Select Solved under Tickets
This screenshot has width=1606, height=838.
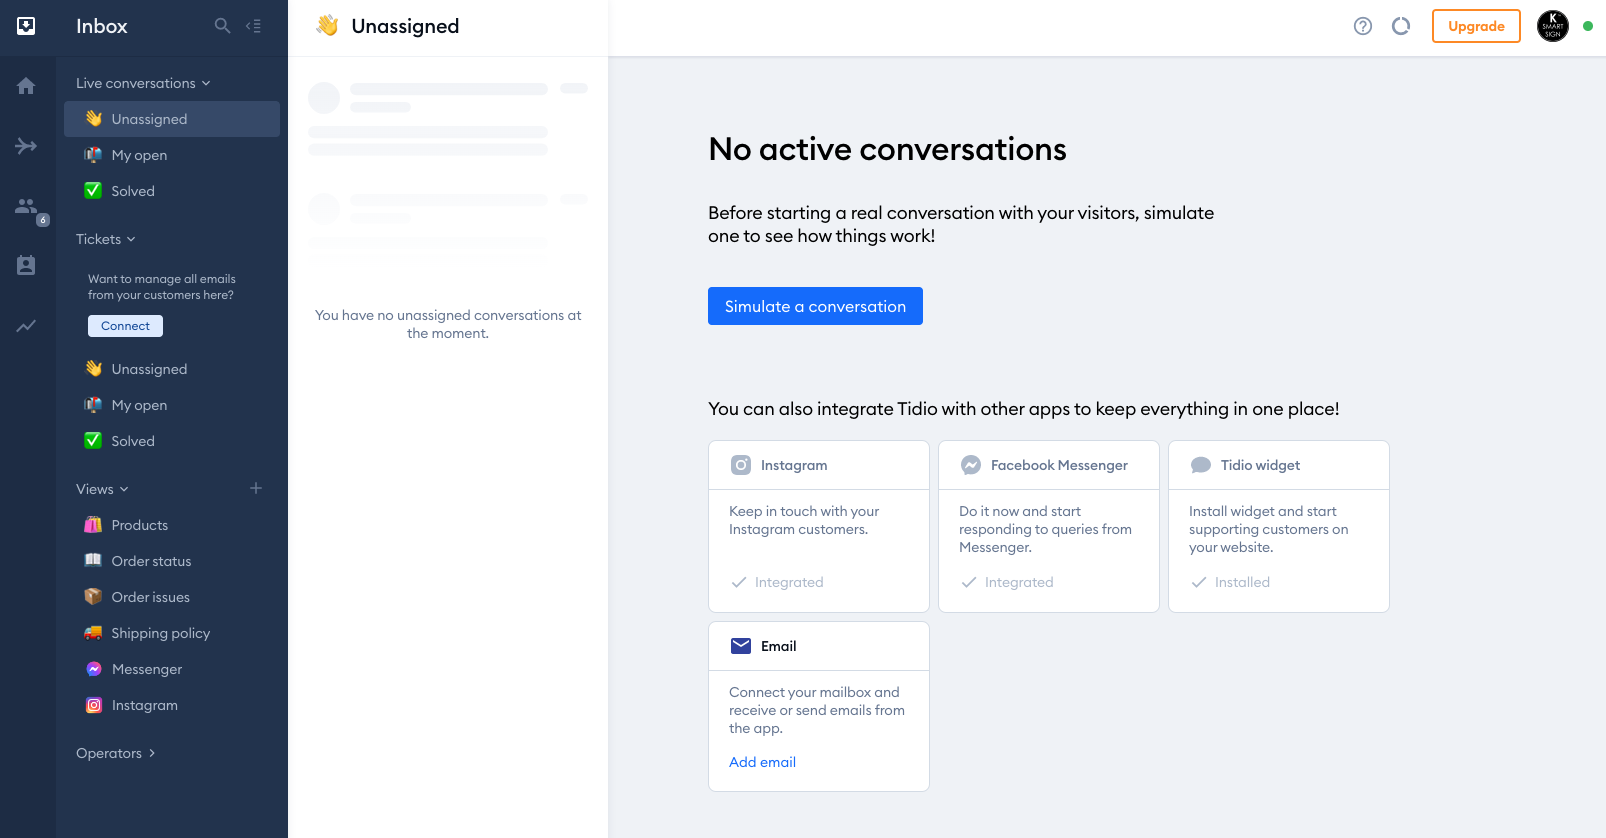pyautogui.click(x=172, y=441)
